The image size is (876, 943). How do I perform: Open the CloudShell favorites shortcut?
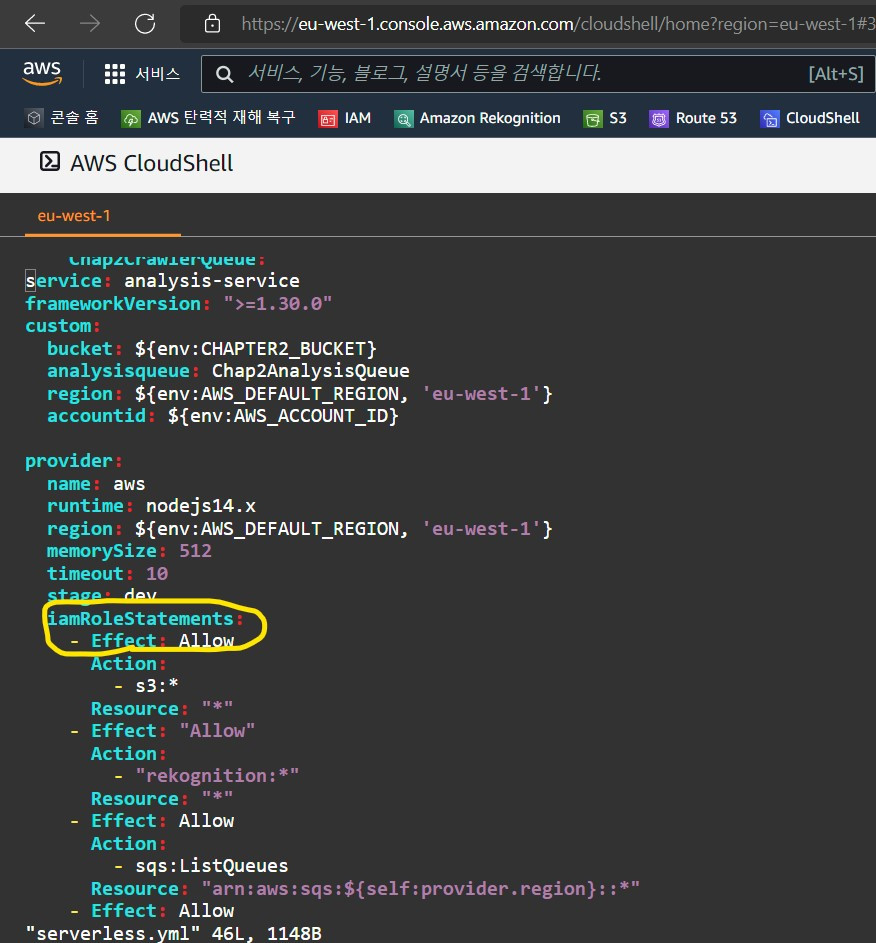[x=822, y=118]
